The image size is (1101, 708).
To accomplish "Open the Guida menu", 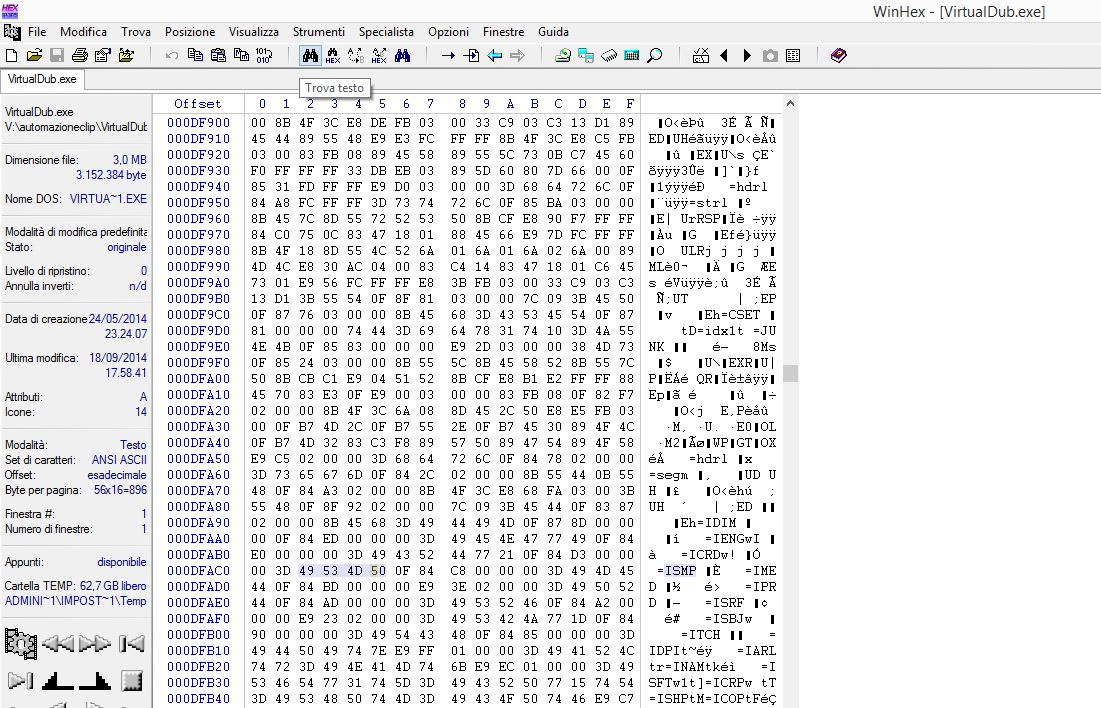I will (x=553, y=32).
